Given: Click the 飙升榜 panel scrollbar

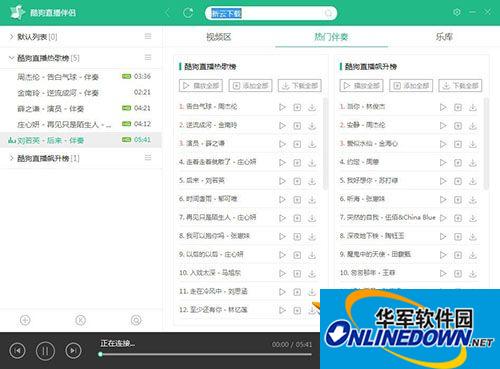Looking at the screenshot, I should (486, 144).
